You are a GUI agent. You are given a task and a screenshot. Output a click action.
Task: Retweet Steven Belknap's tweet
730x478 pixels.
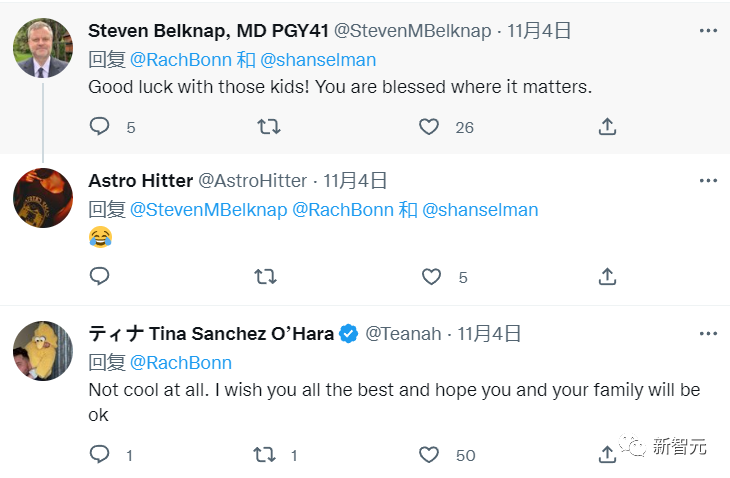pyautogui.click(x=269, y=127)
